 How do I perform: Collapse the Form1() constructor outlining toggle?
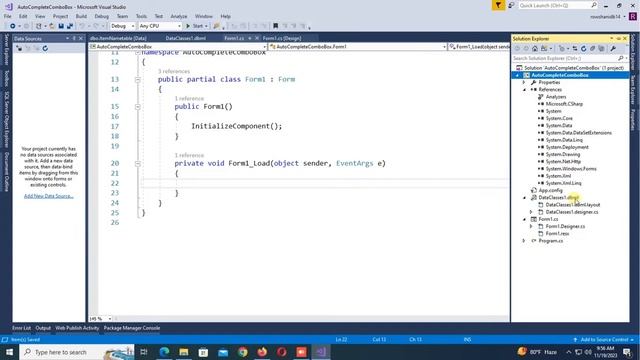pos(138,107)
